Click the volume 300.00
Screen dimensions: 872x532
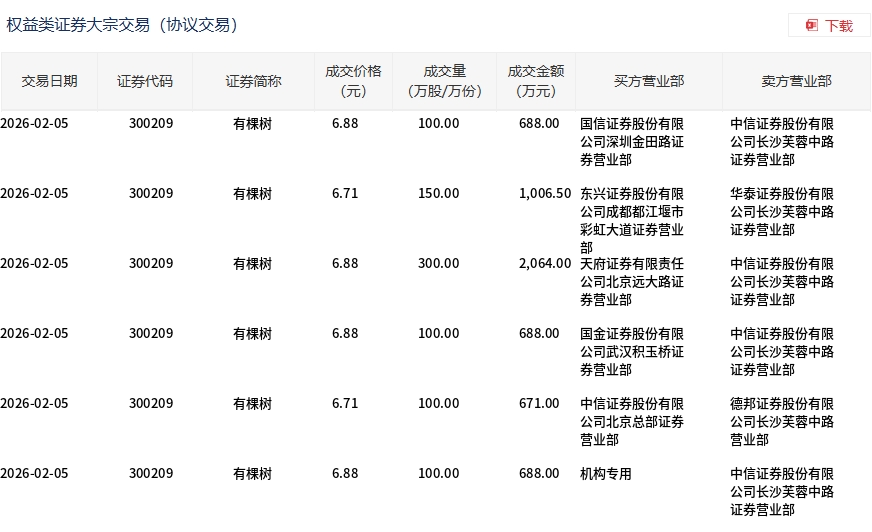coord(439,263)
